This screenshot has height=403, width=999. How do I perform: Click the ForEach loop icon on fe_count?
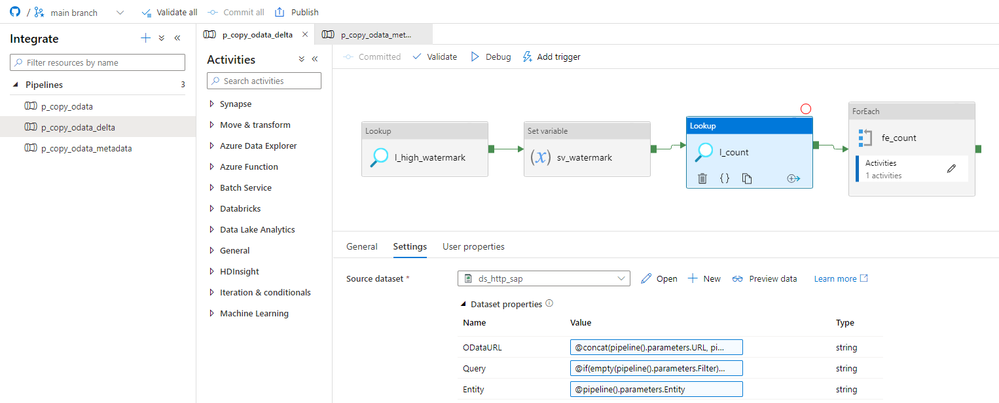point(865,138)
